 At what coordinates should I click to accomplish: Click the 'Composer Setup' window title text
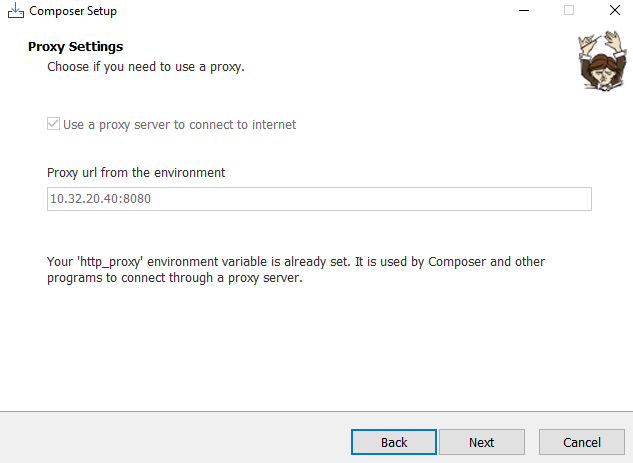point(73,11)
